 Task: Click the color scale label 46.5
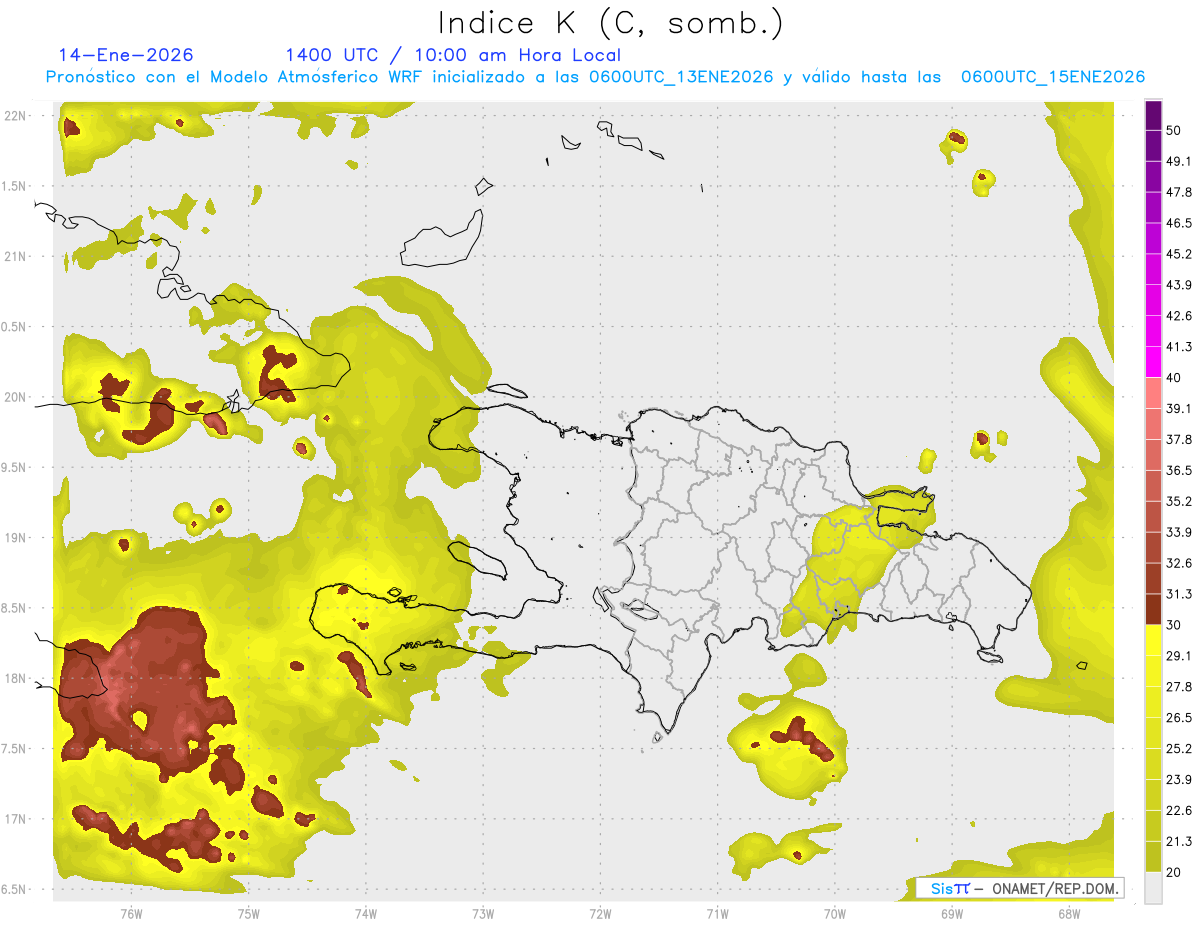1179,223
